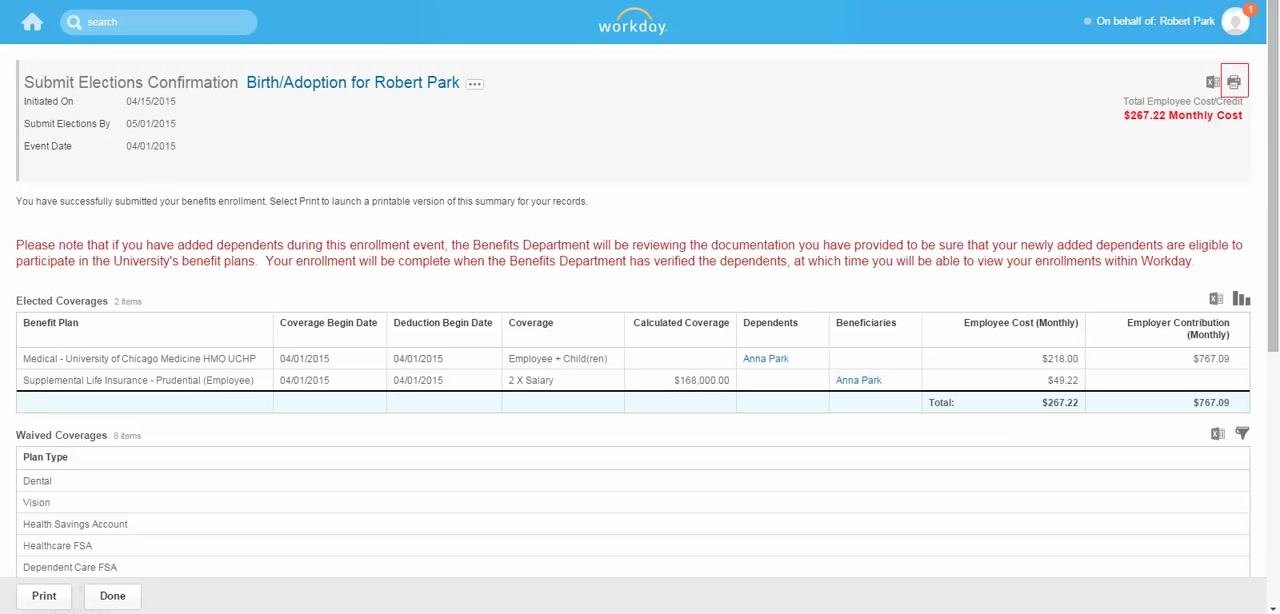The image size is (1280, 614).
Task: Open Birth/Adoption for Robert Park link
Action: click(353, 82)
